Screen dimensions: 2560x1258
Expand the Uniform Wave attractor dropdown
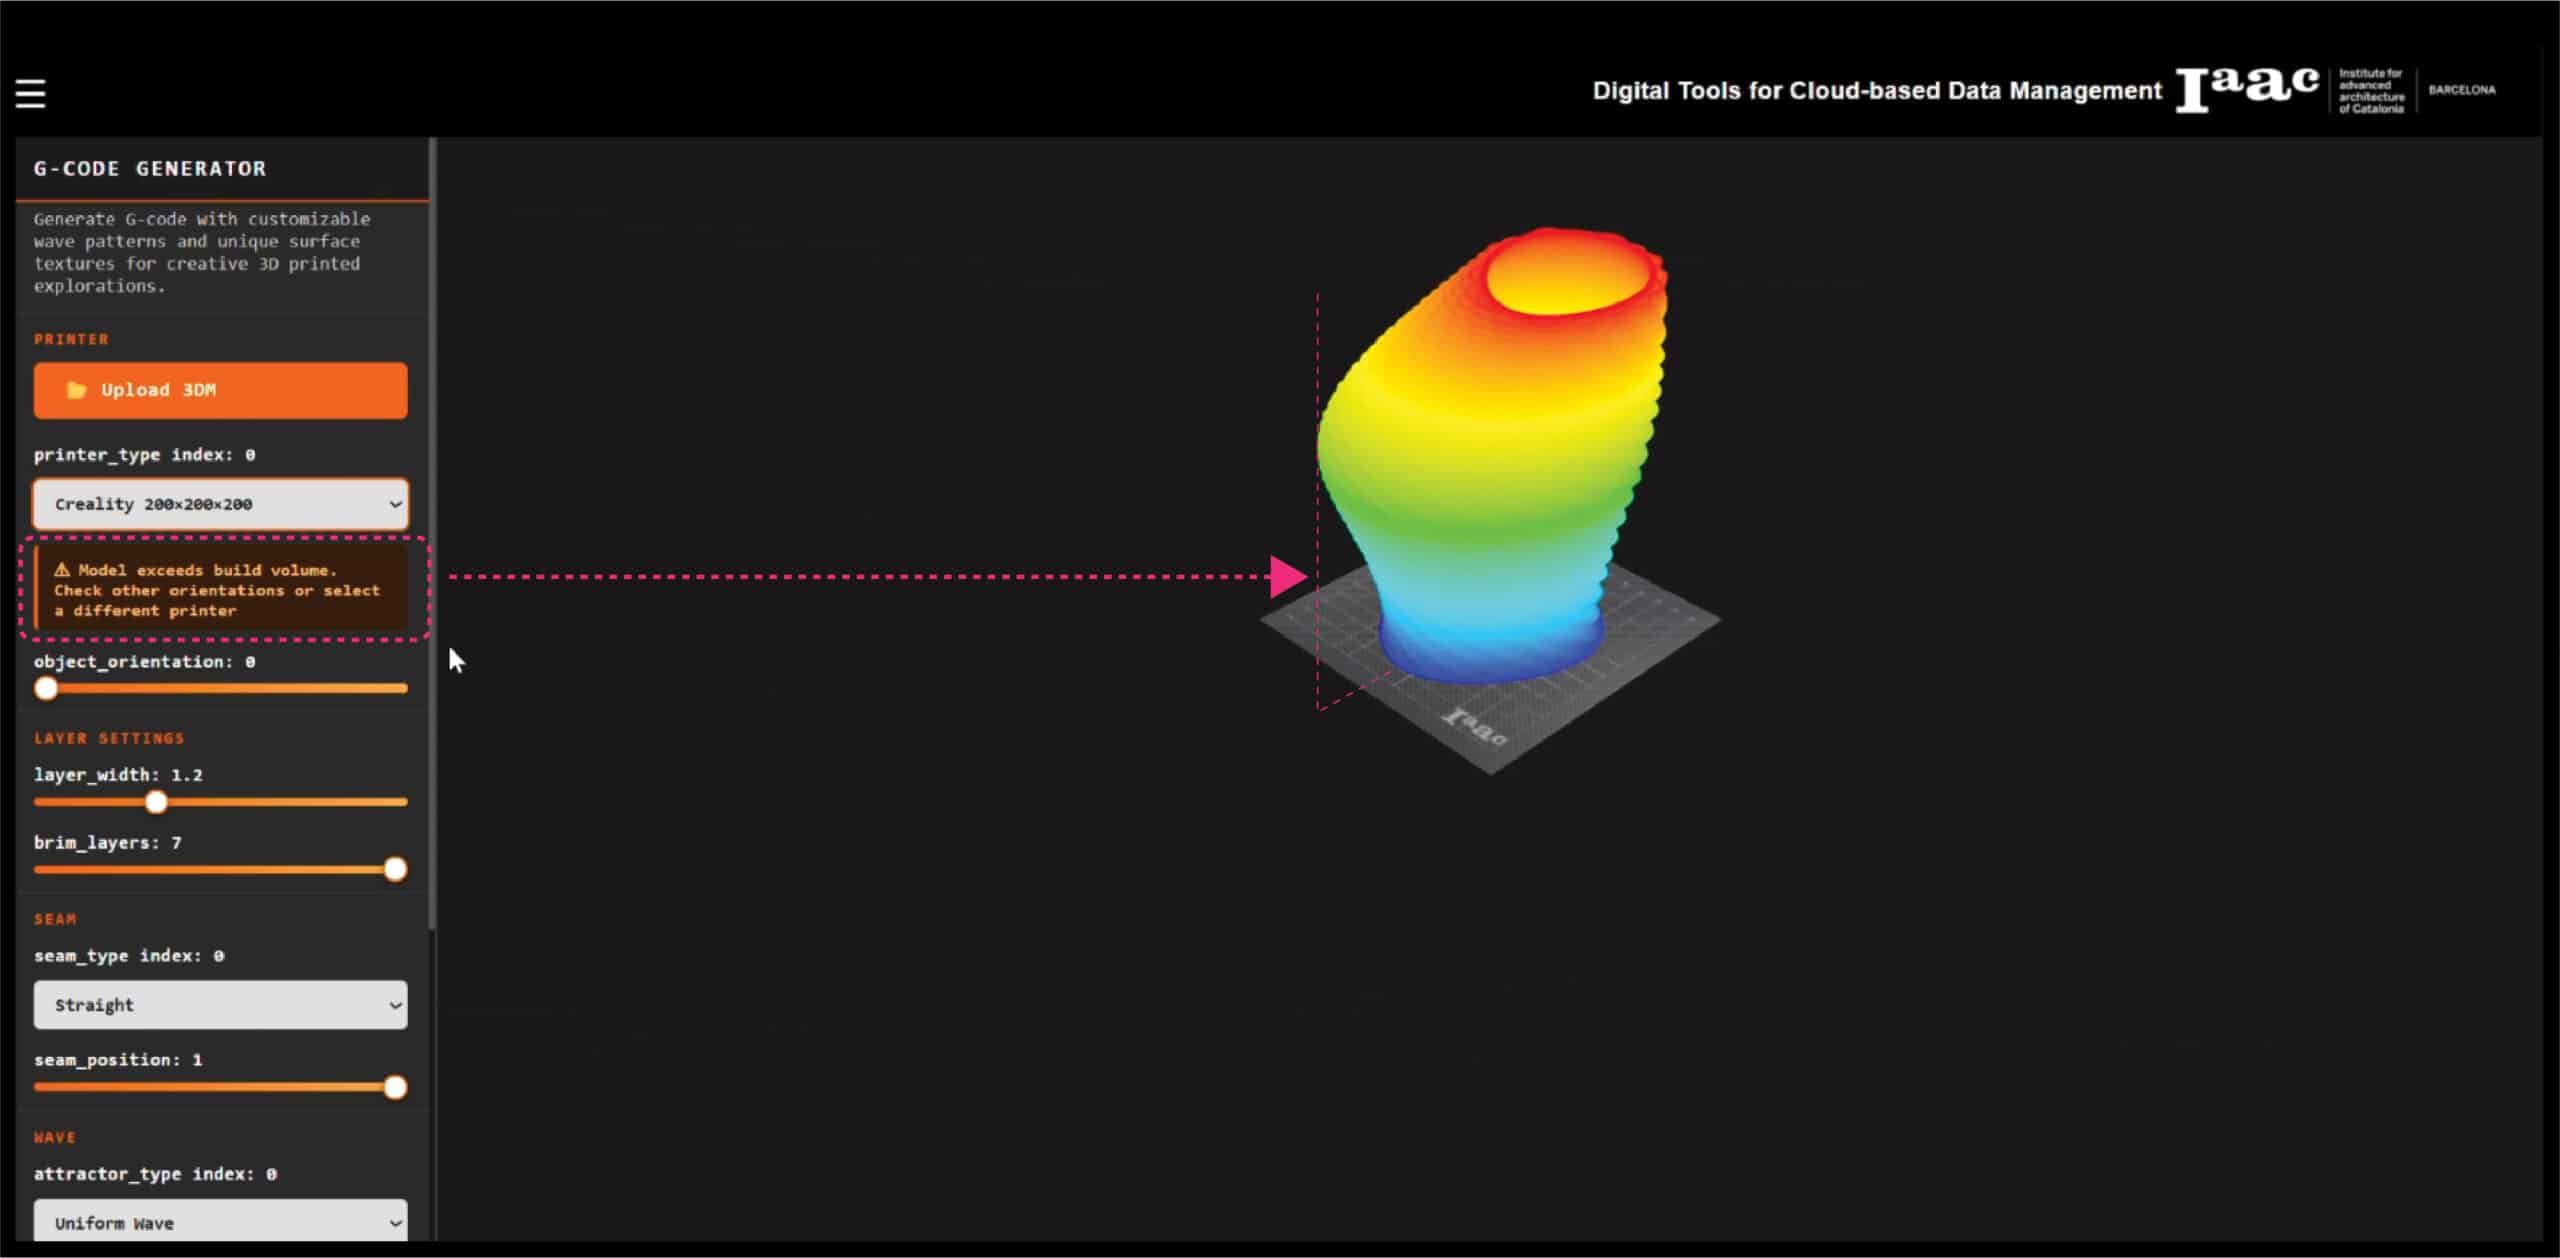pos(220,1222)
